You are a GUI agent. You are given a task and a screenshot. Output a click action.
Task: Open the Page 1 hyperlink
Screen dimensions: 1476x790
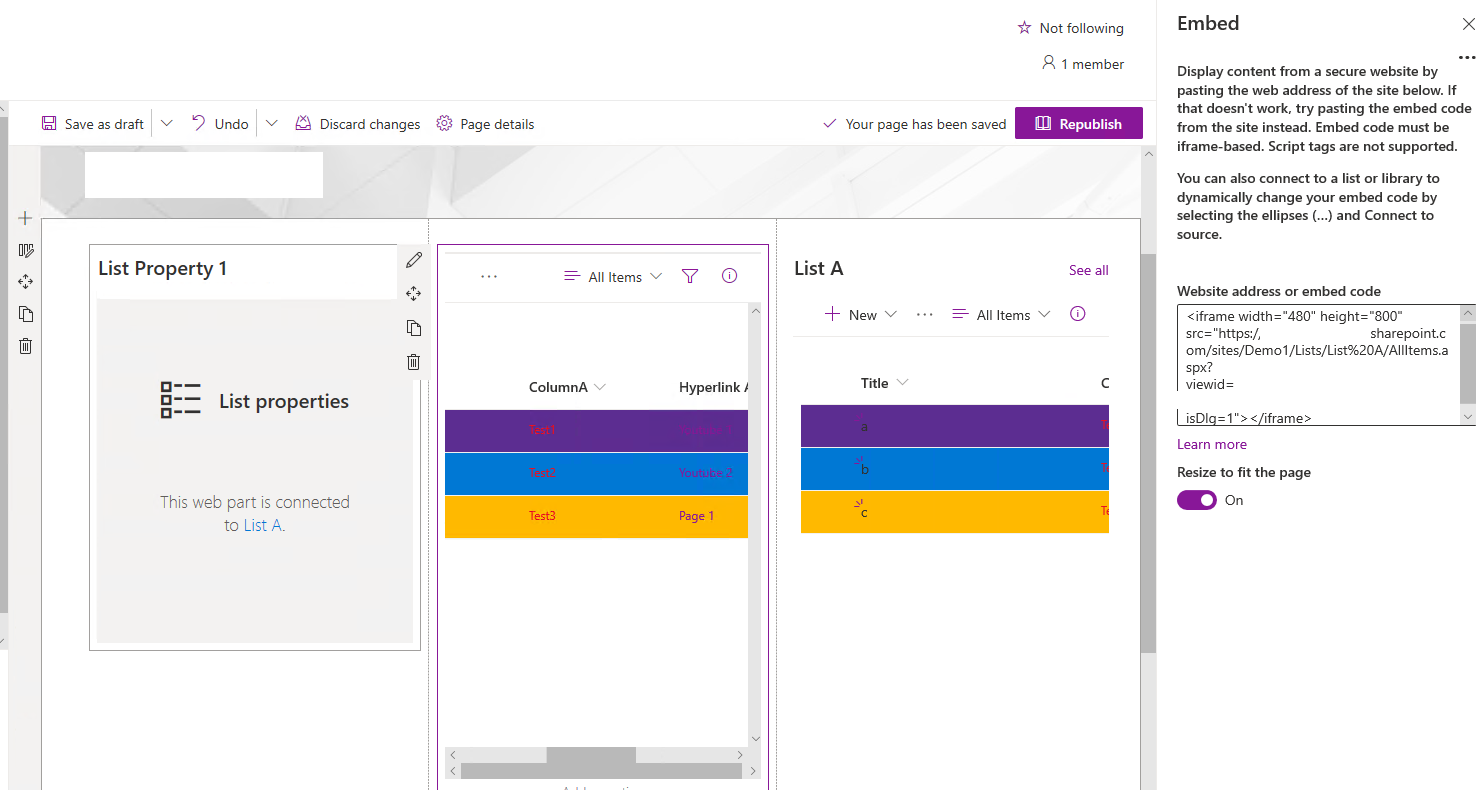tap(697, 516)
